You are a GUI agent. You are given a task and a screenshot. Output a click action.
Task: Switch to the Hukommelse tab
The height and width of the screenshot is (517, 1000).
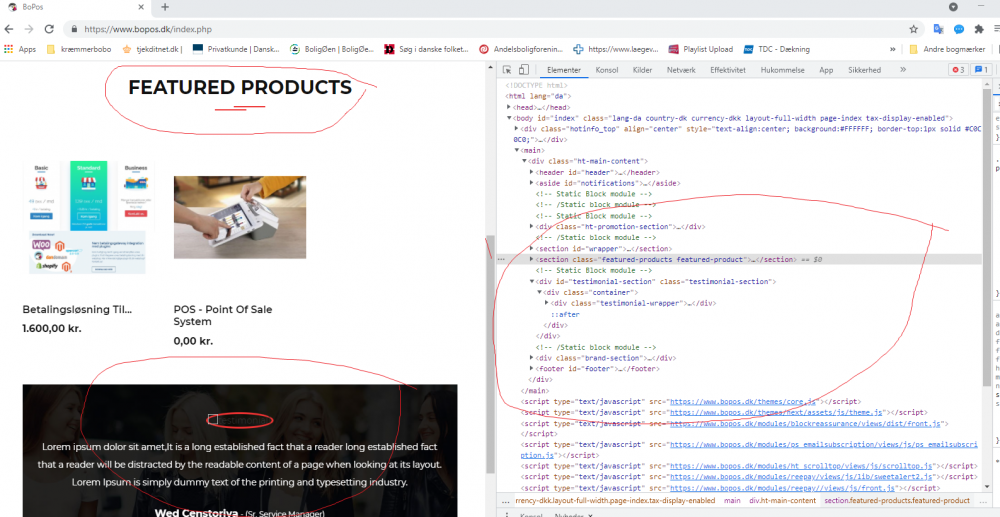pos(782,70)
